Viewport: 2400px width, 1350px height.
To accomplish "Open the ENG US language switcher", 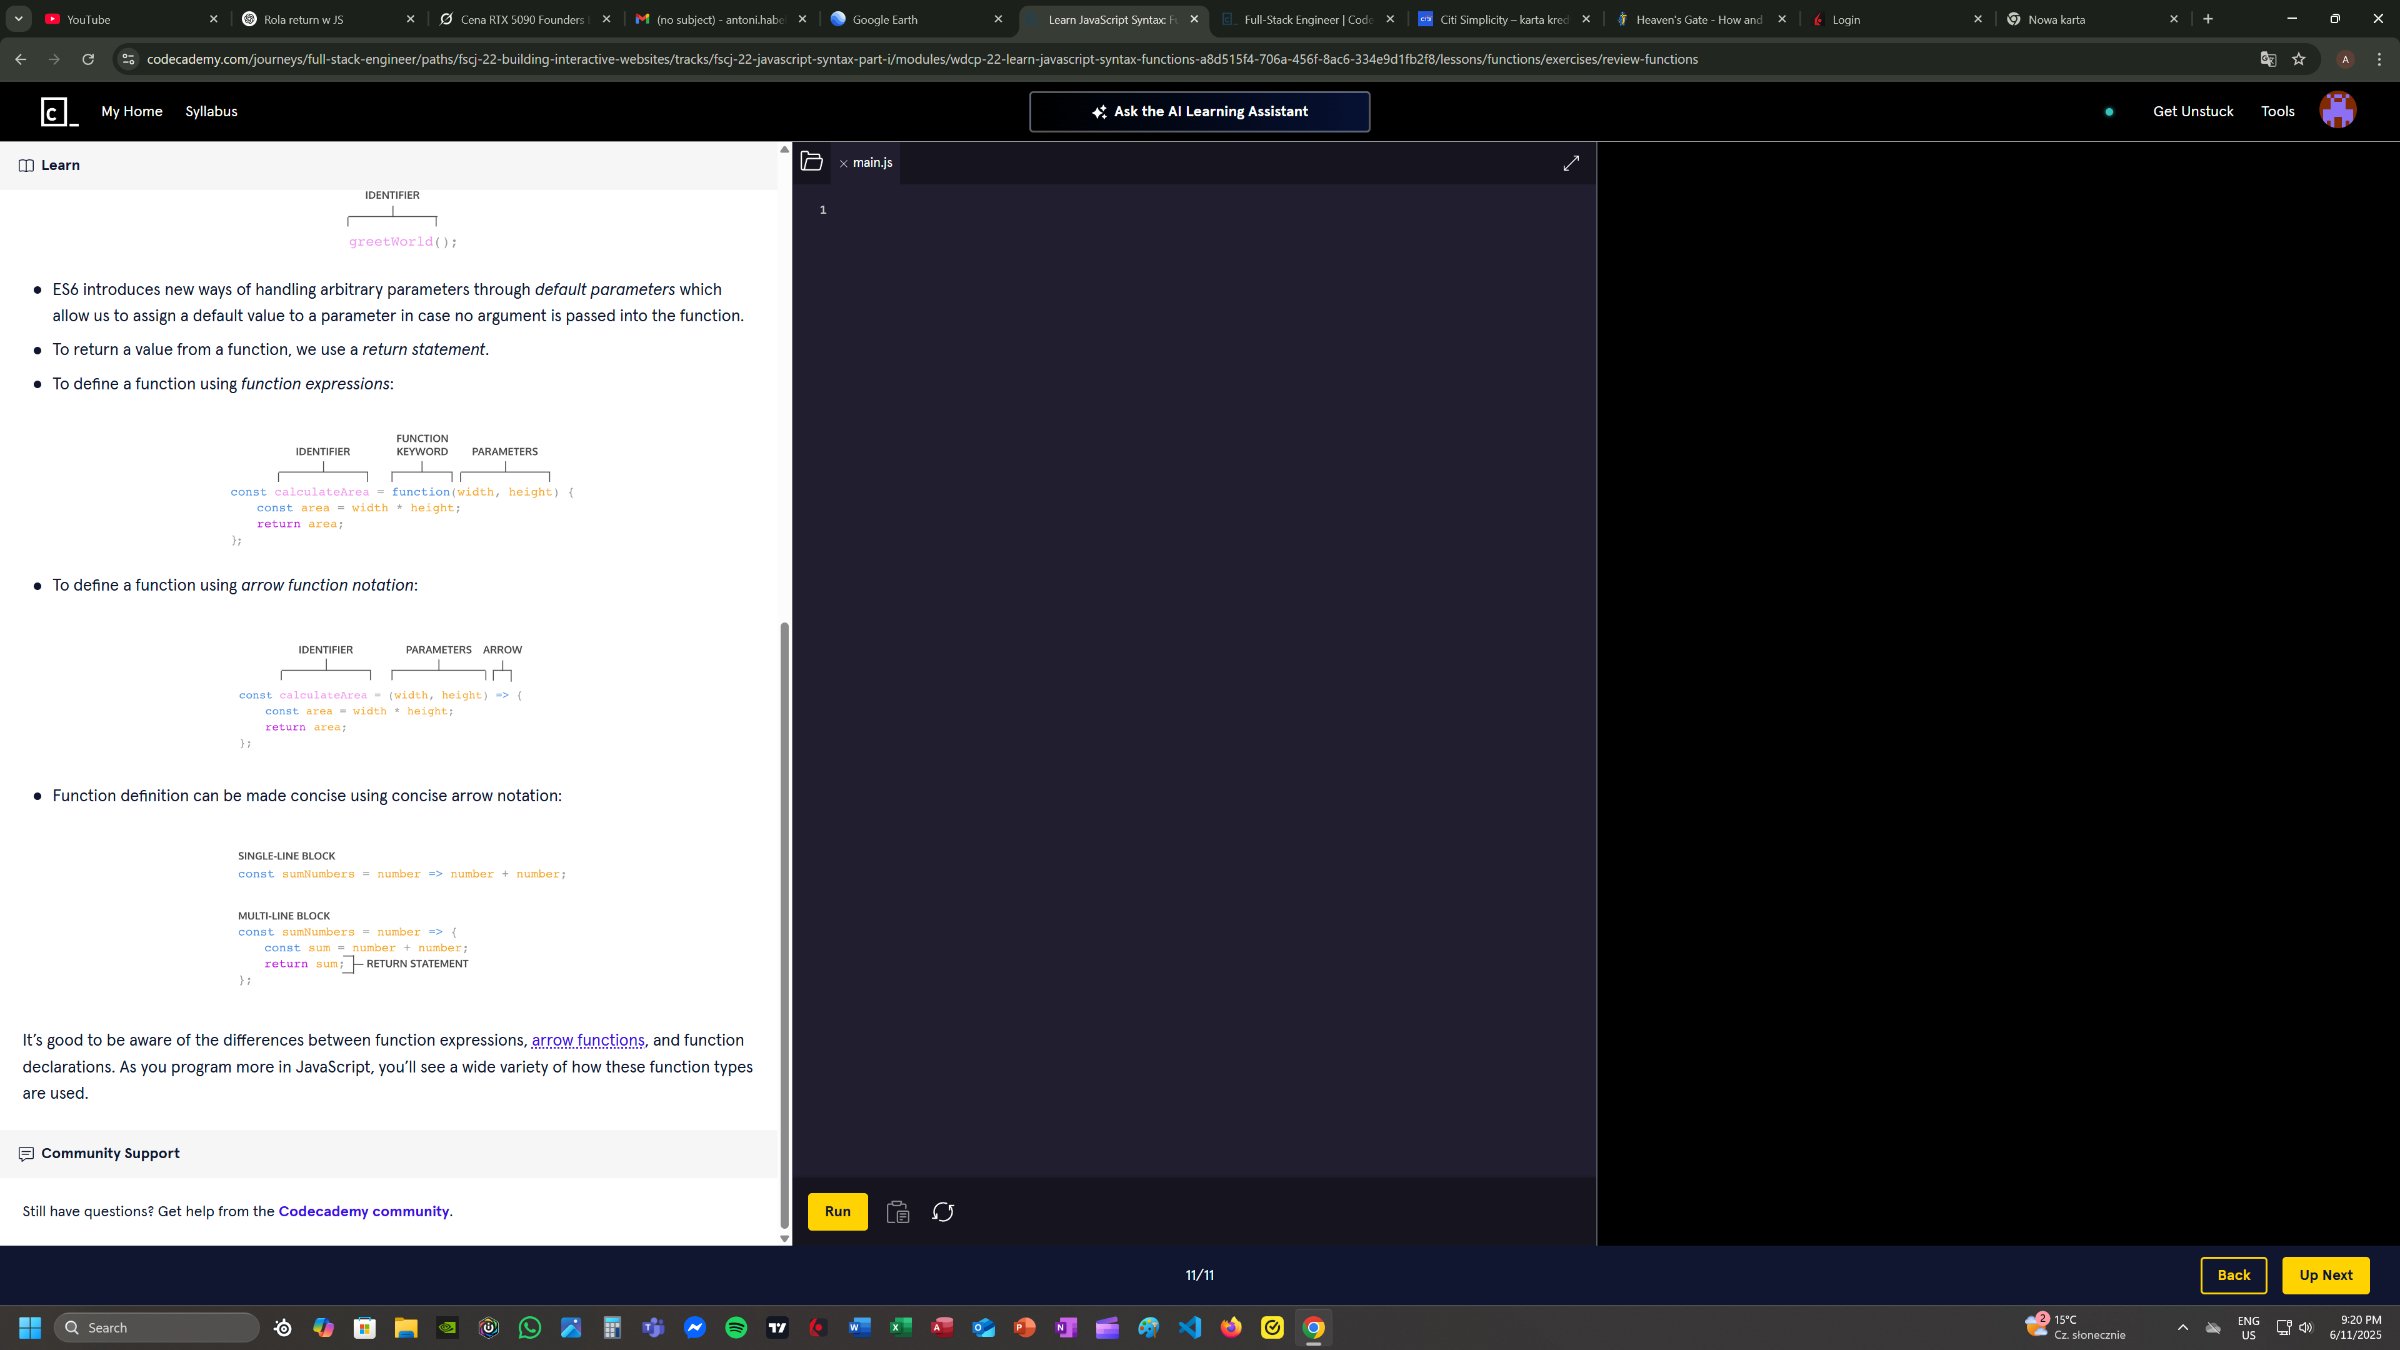I will click(2249, 1327).
